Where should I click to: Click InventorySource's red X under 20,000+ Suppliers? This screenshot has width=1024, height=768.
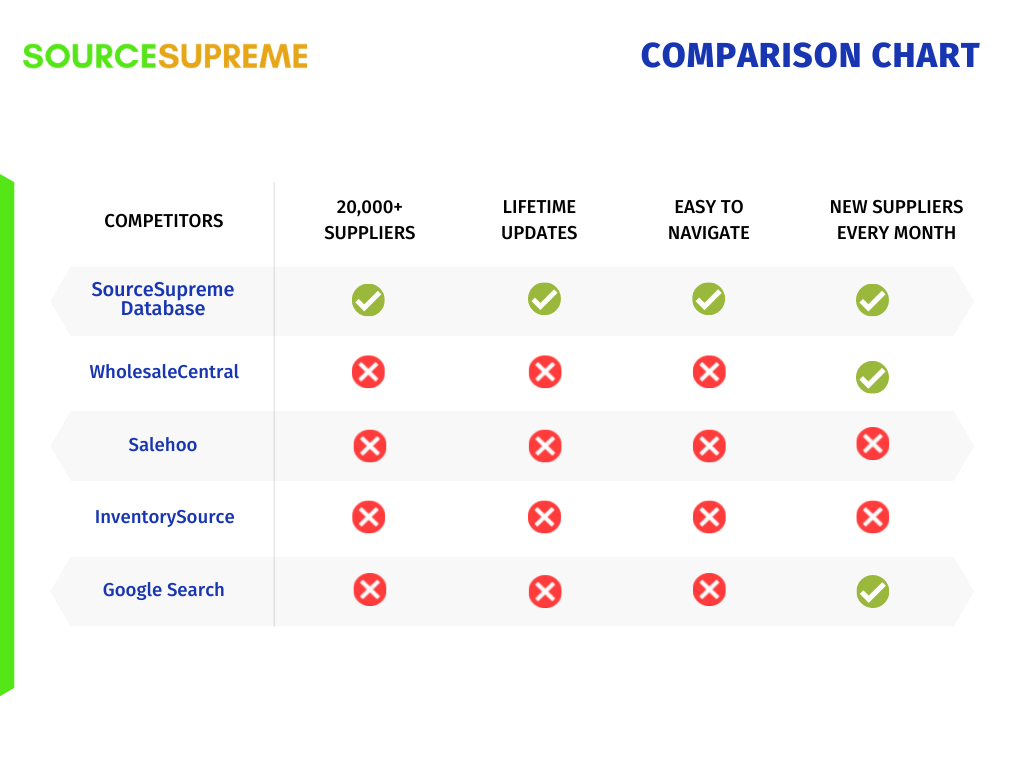(368, 517)
